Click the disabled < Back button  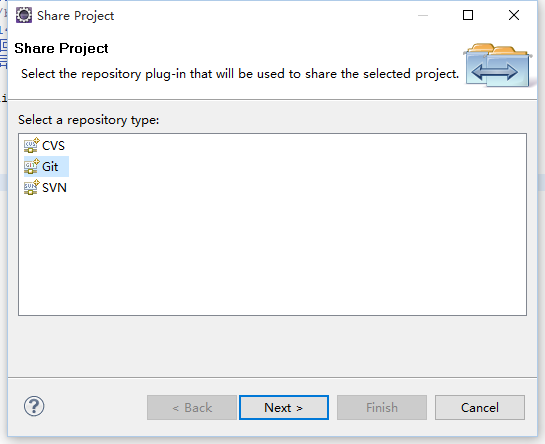point(192,407)
